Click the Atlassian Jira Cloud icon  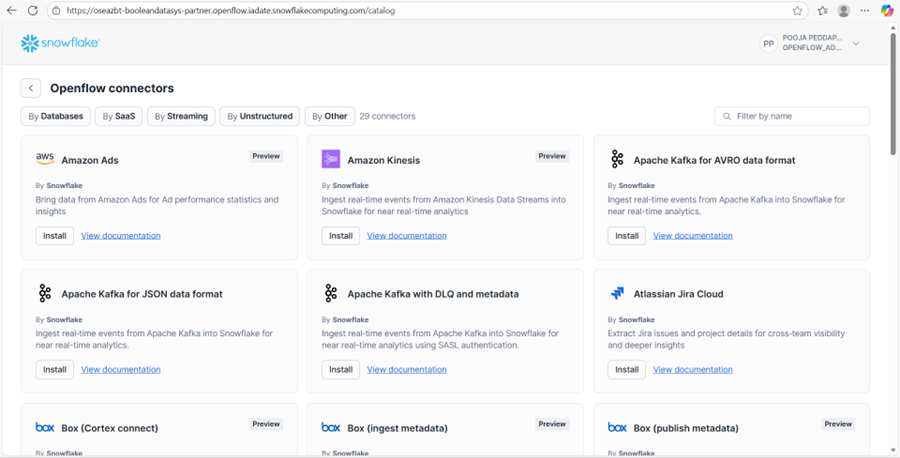pyautogui.click(x=617, y=294)
